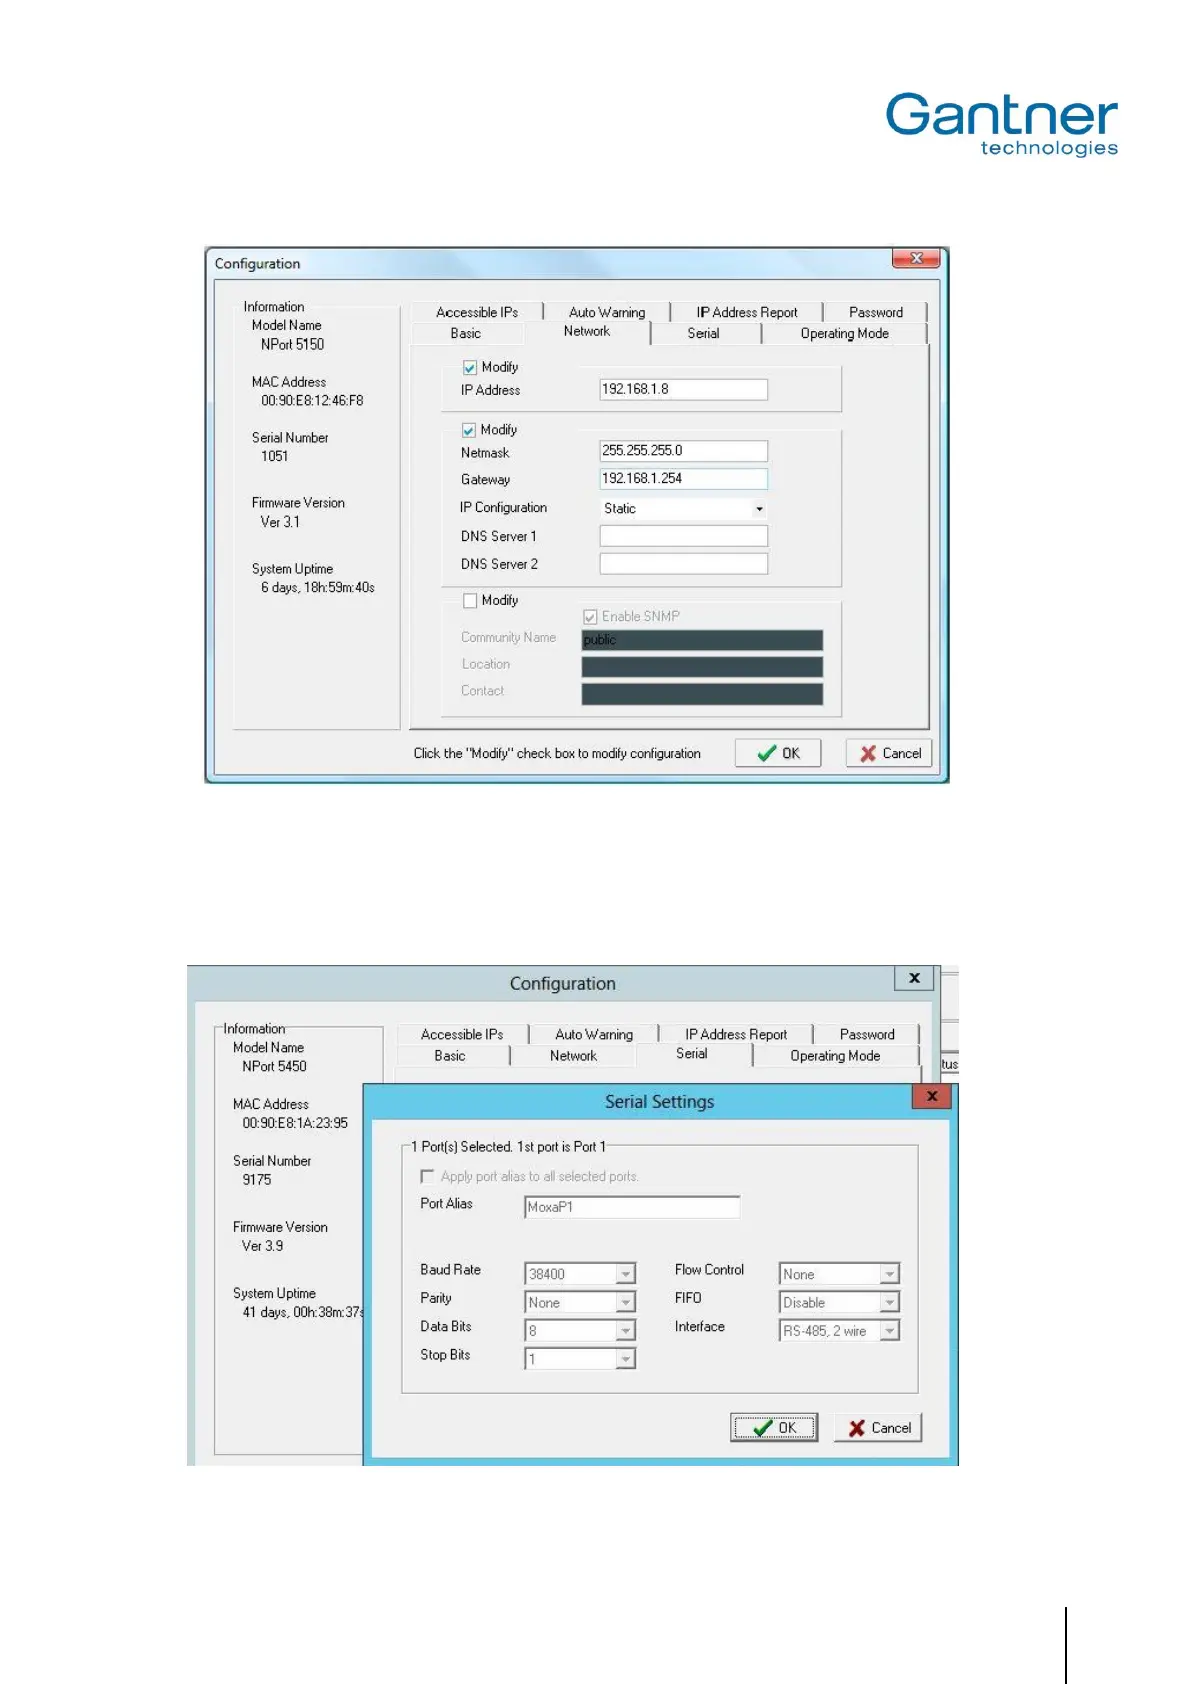Open Operating Mode tab in NPort 5450 window
Viewport: 1191px width, 1684px height.
835,1055
